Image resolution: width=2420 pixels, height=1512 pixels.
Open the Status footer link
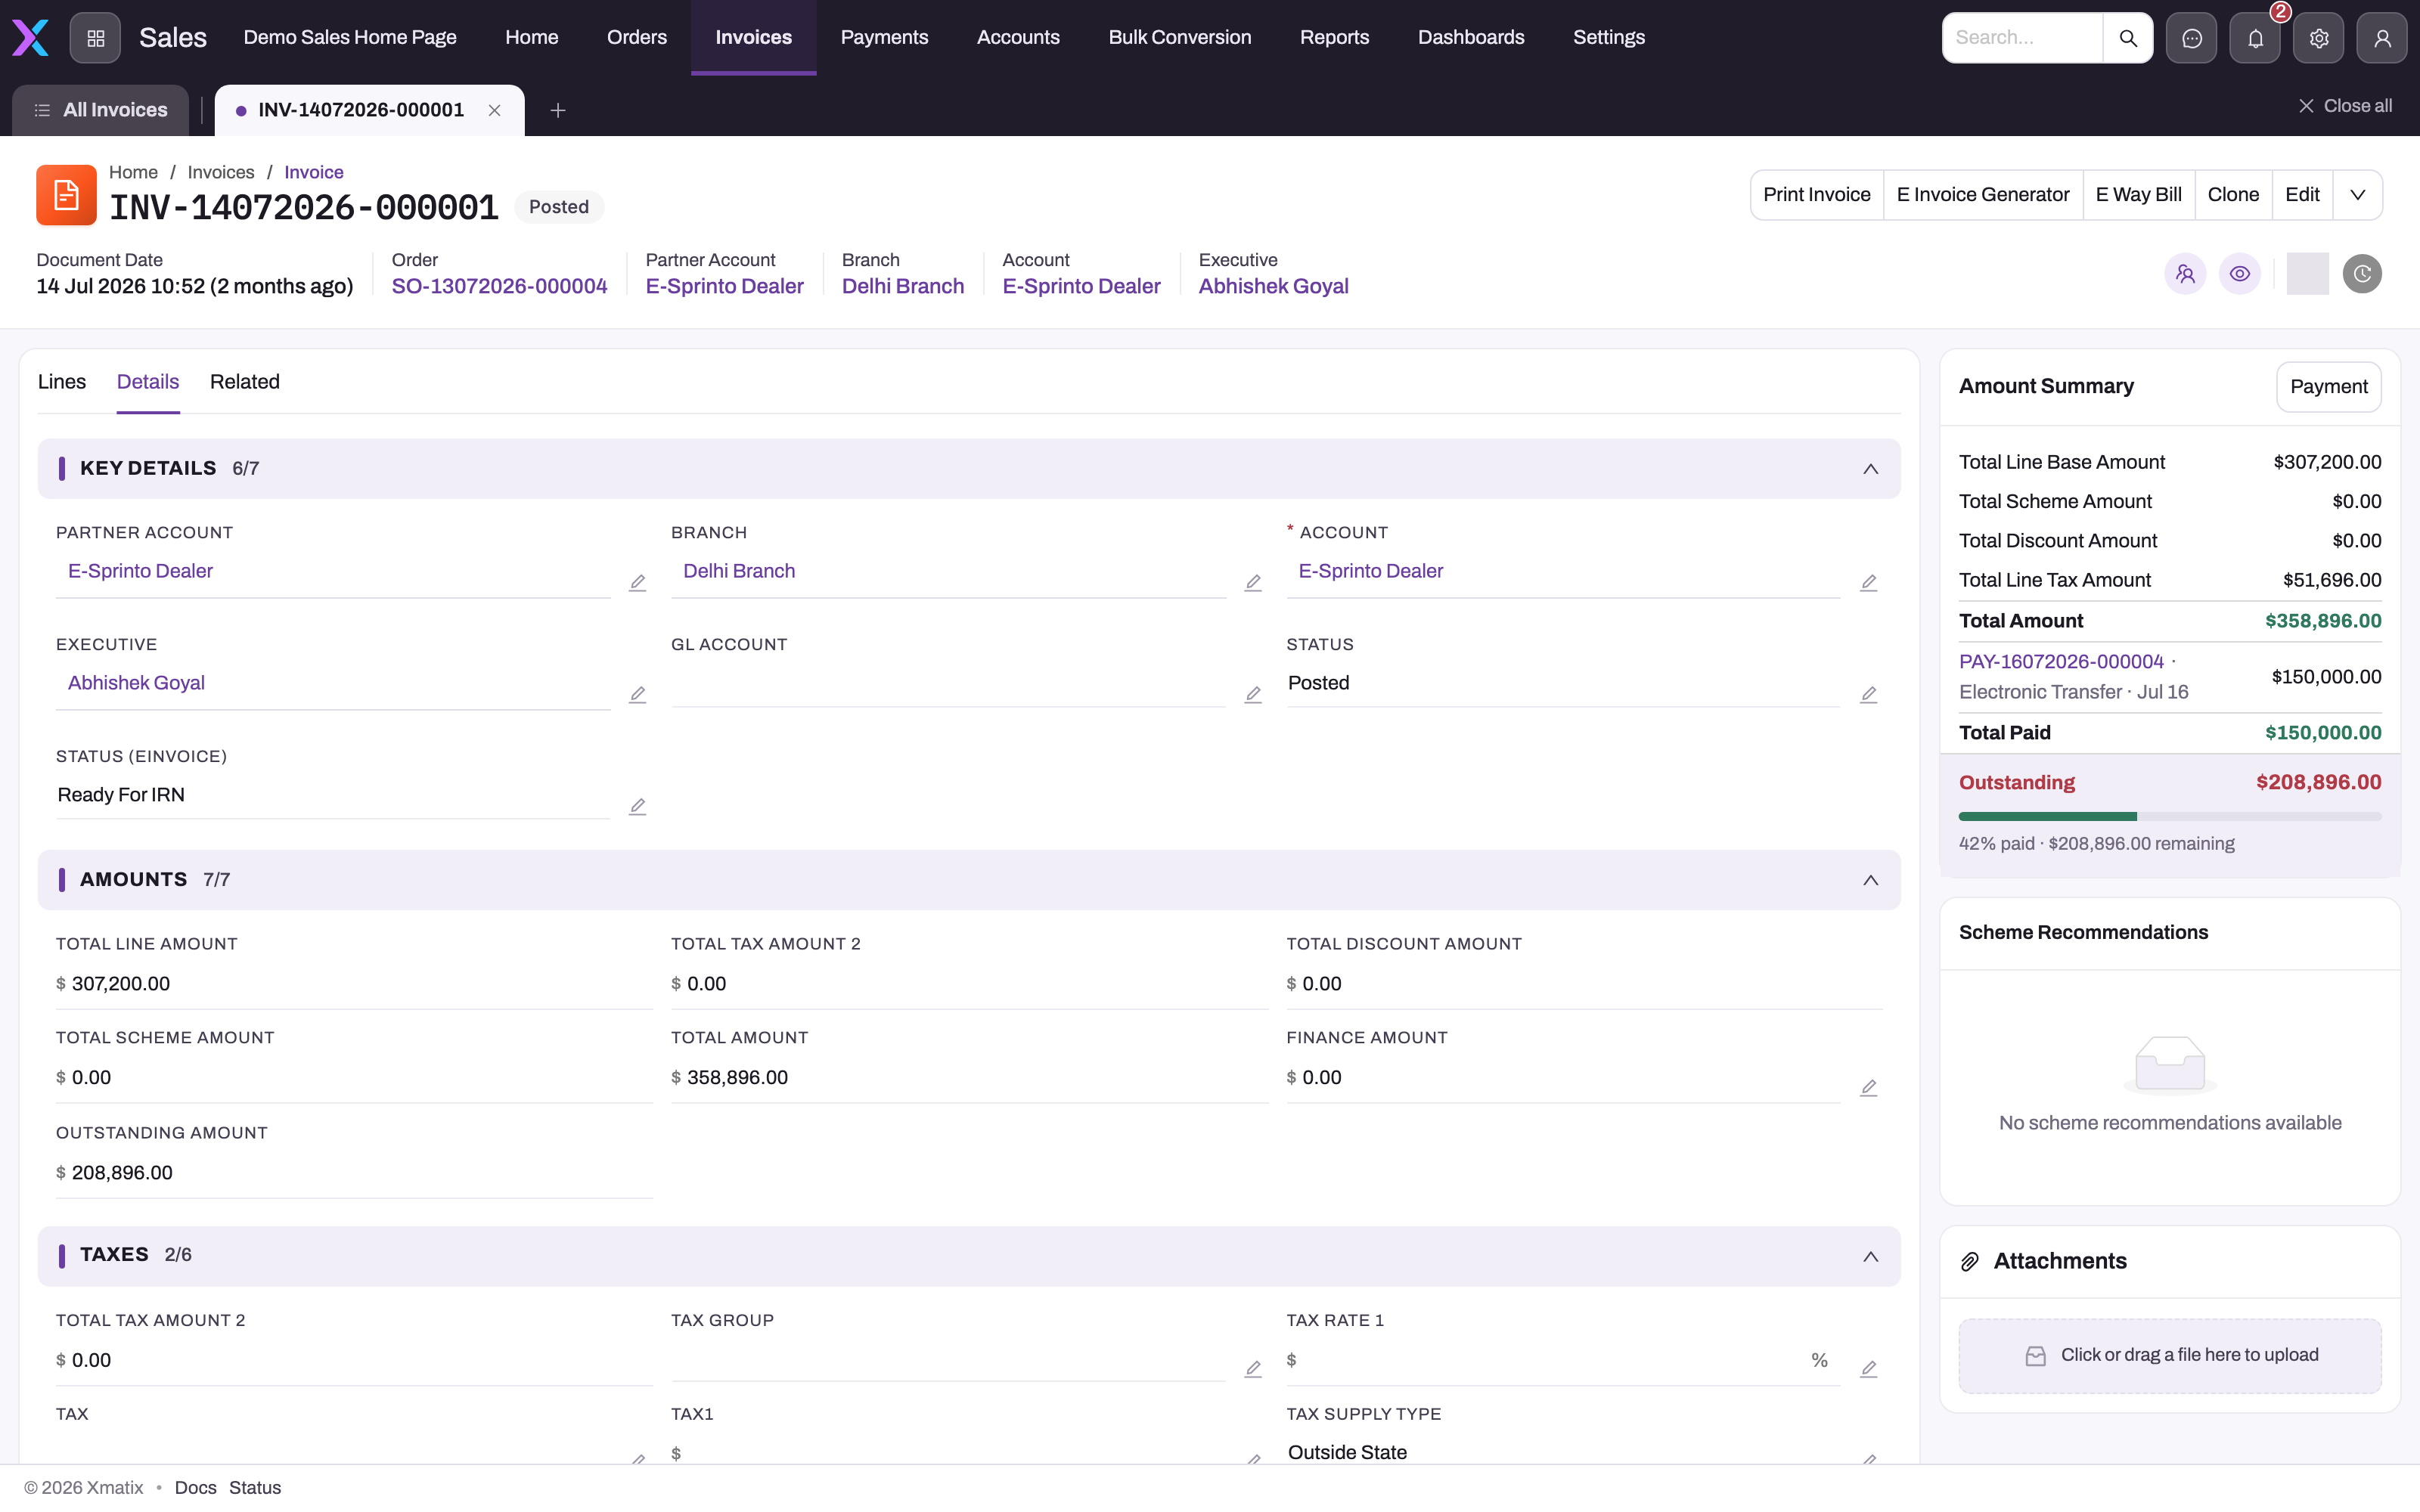click(255, 1488)
